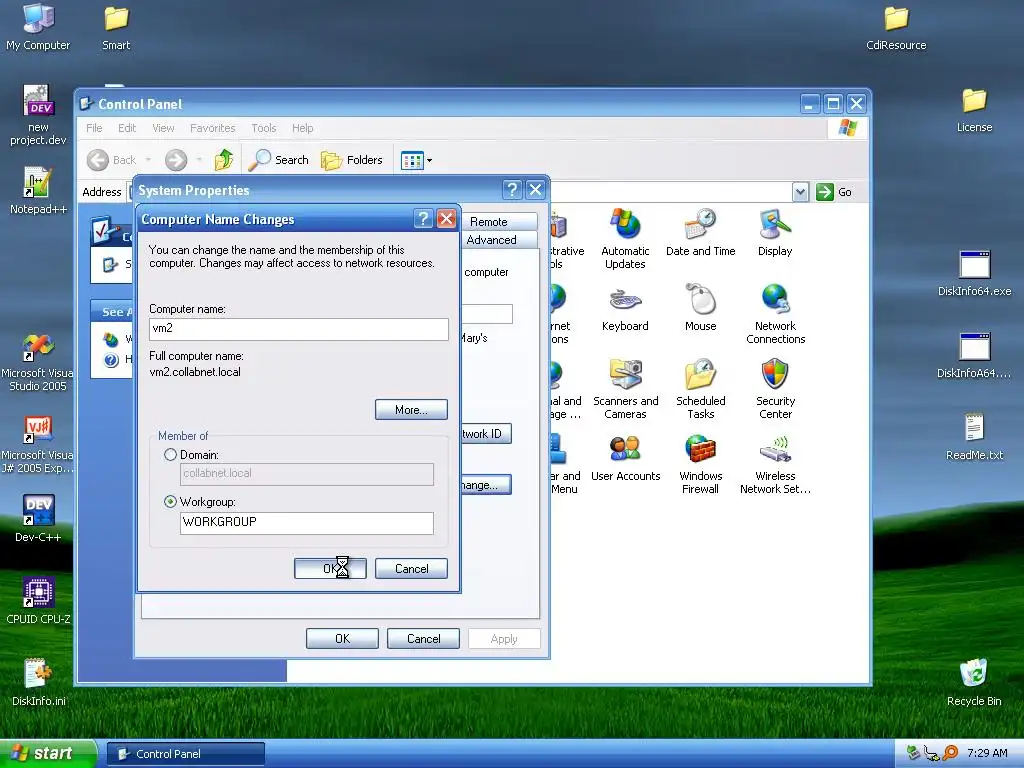Open the Date and Time applet
1024x768 pixels.
click(x=701, y=232)
